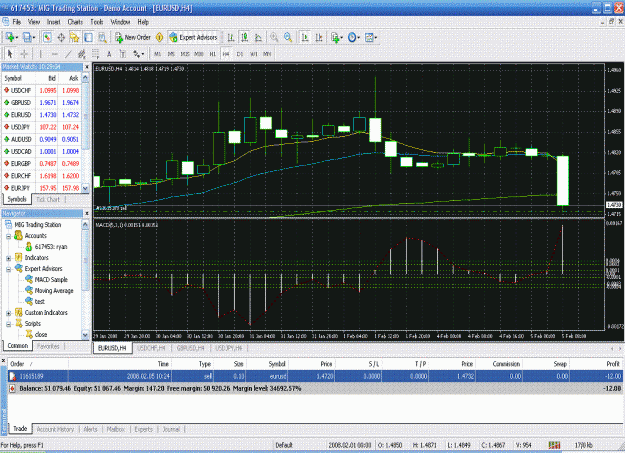625x453 pixels.
Task: Switch chart to bar chart mode
Action: pyautogui.click(x=231, y=37)
